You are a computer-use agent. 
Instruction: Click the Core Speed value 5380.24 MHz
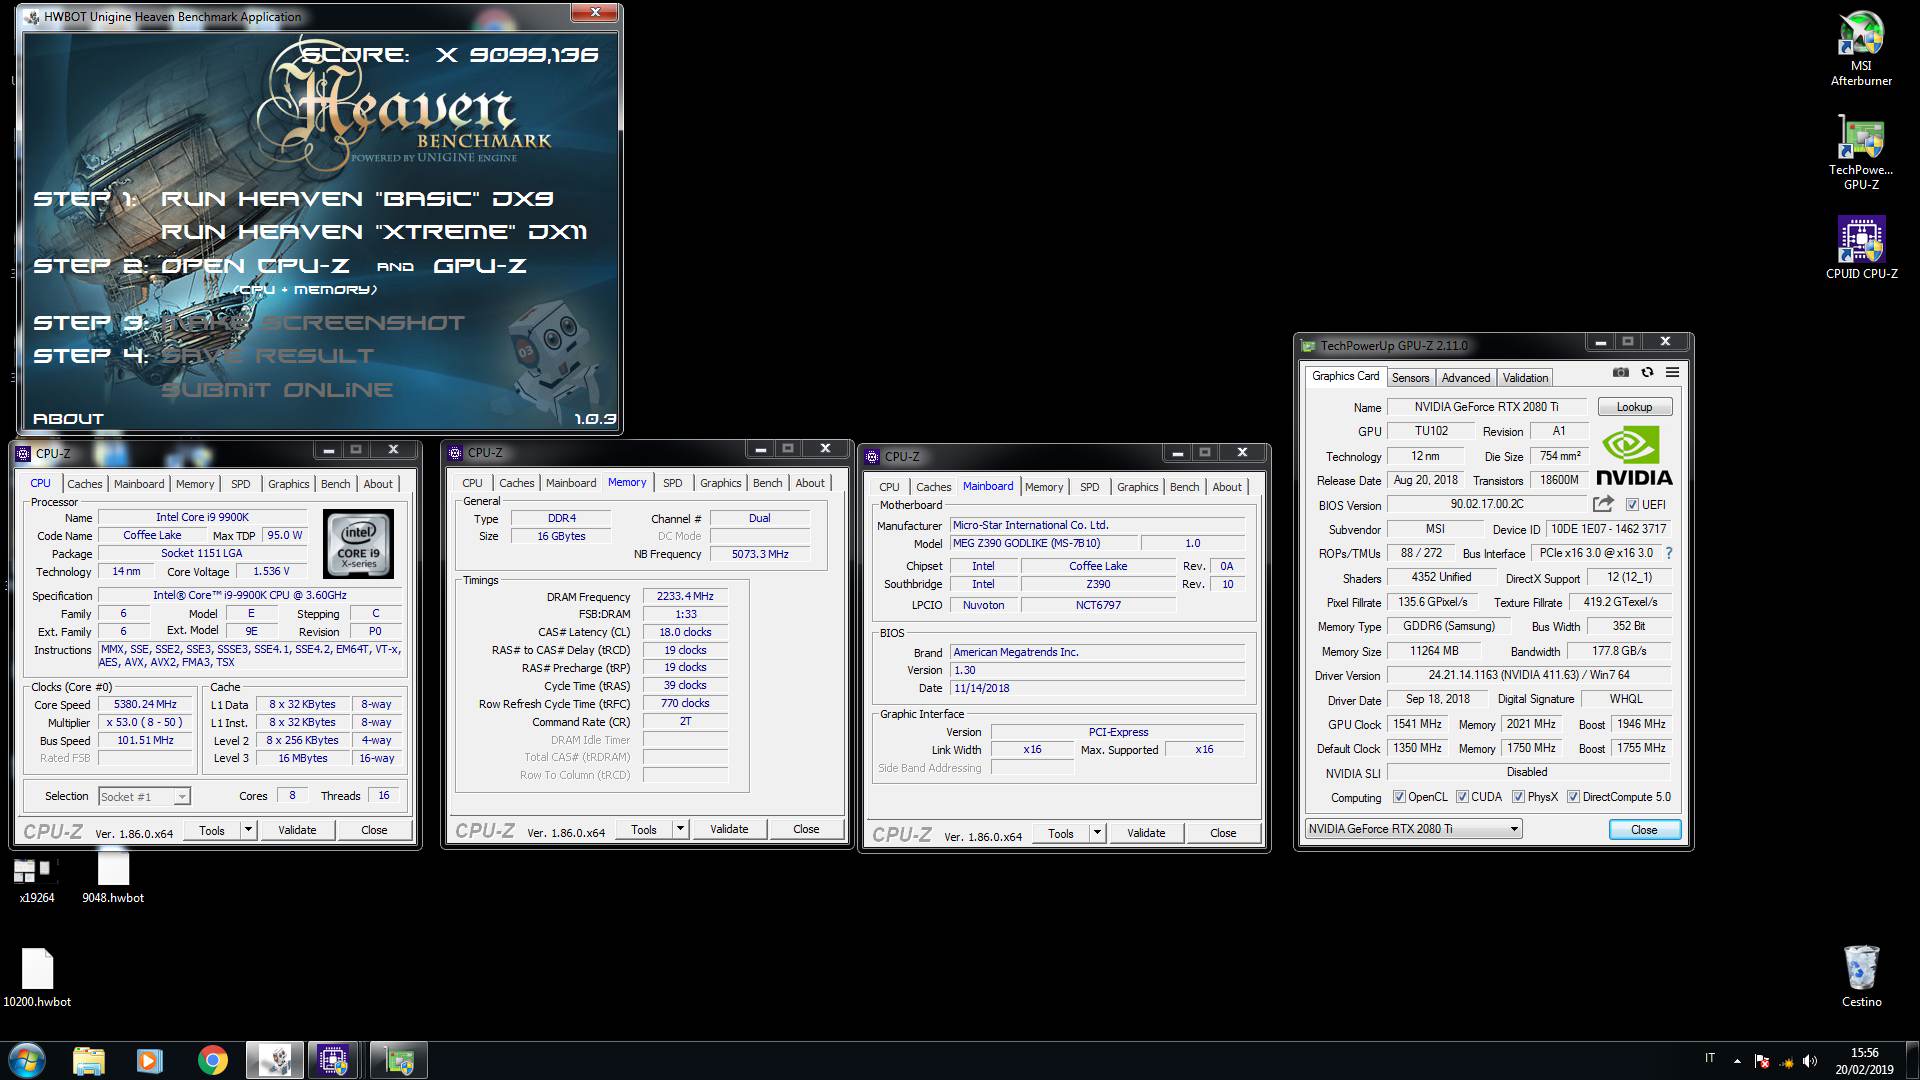point(145,704)
